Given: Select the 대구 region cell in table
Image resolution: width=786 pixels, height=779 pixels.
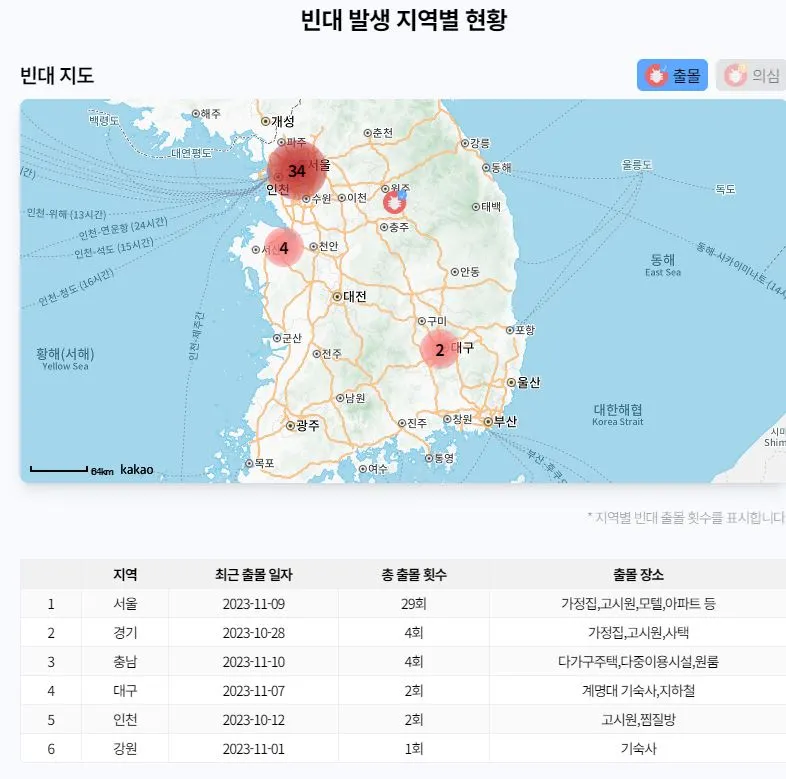Looking at the screenshot, I should click(x=125, y=691).
